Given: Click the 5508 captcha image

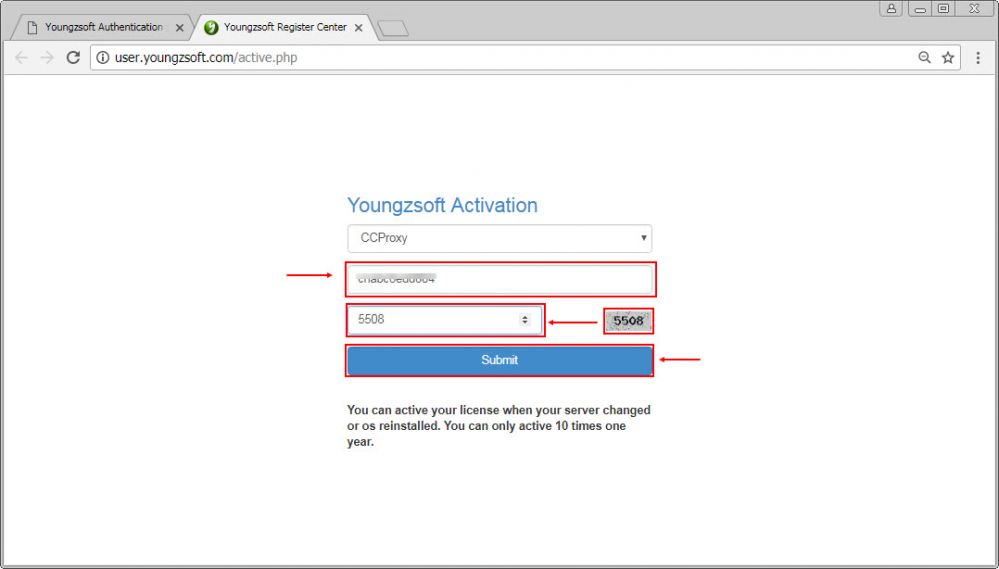Looking at the screenshot, I should [628, 321].
